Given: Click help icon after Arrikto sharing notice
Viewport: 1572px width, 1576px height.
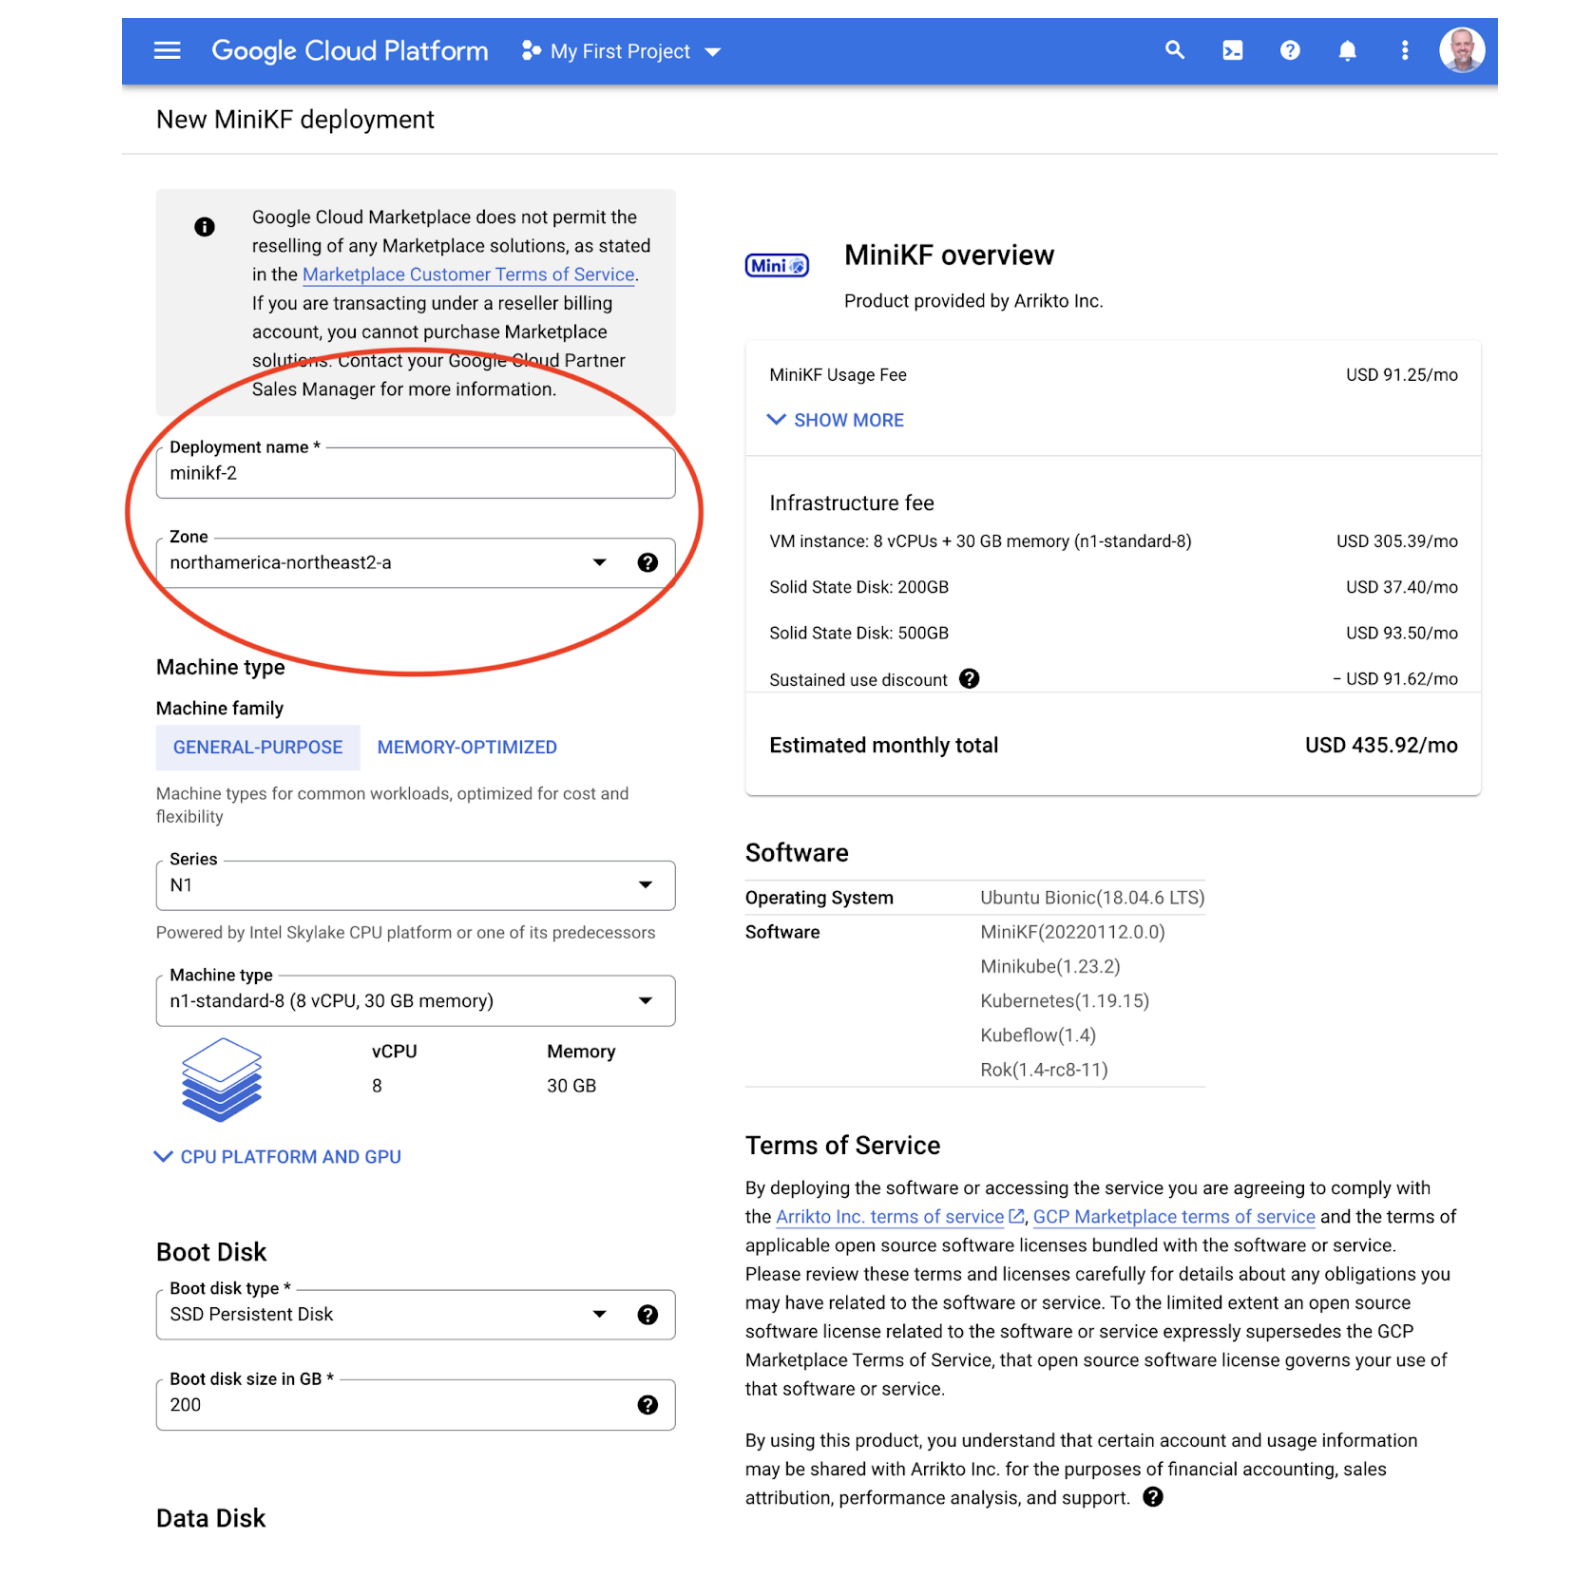Looking at the screenshot, I should (1153, 1497).
